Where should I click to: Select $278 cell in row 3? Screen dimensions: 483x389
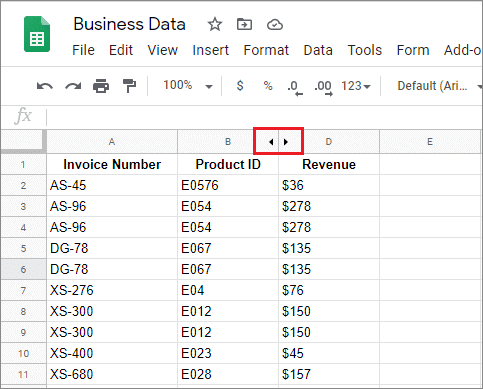(x=329, y=206)
